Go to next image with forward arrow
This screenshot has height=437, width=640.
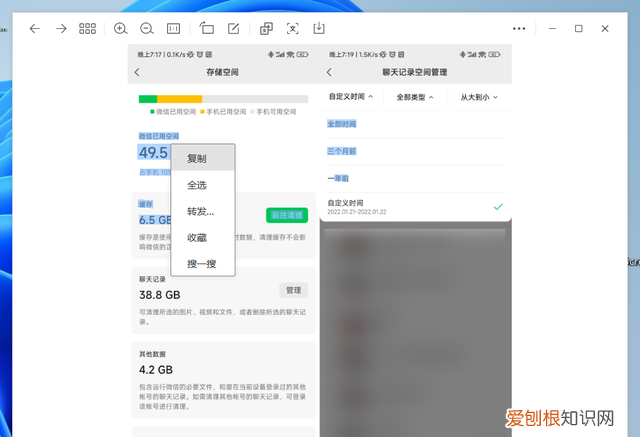pyautogui.click(x=61, y=29)
